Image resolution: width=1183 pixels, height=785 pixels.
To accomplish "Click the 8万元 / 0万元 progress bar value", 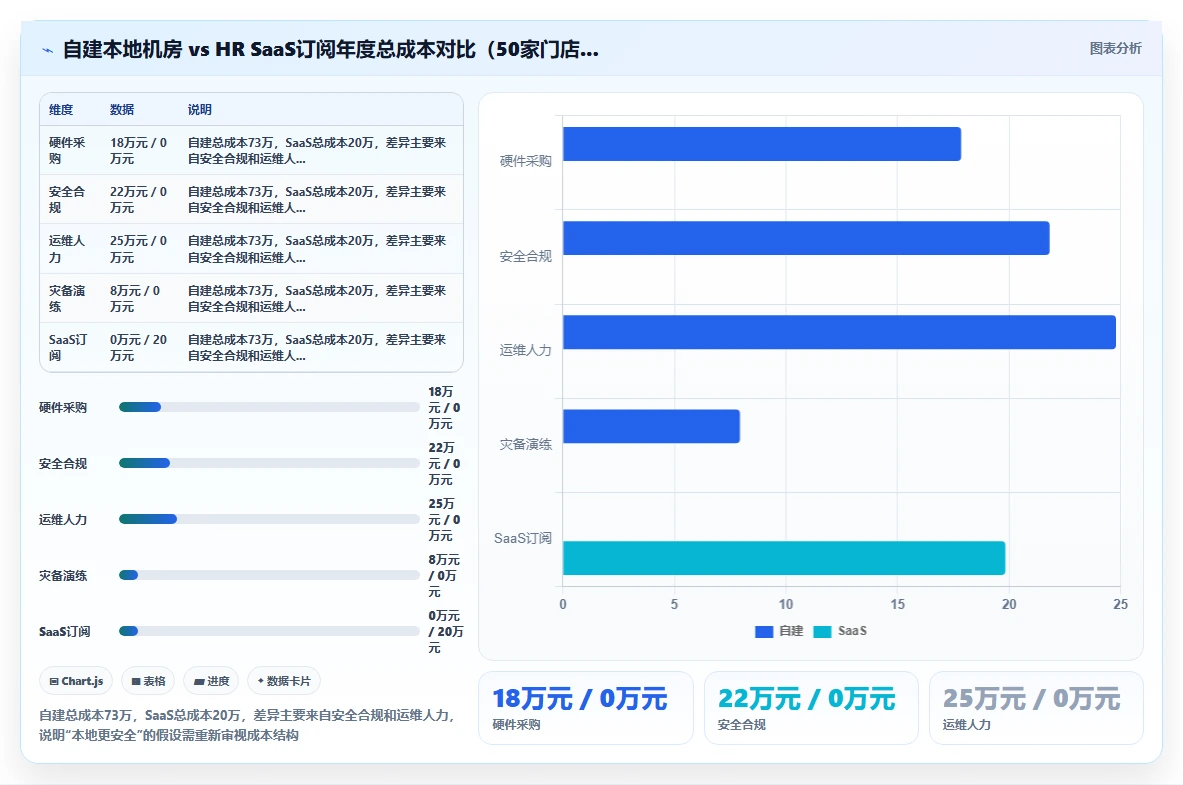I will [x=444, y=575].
